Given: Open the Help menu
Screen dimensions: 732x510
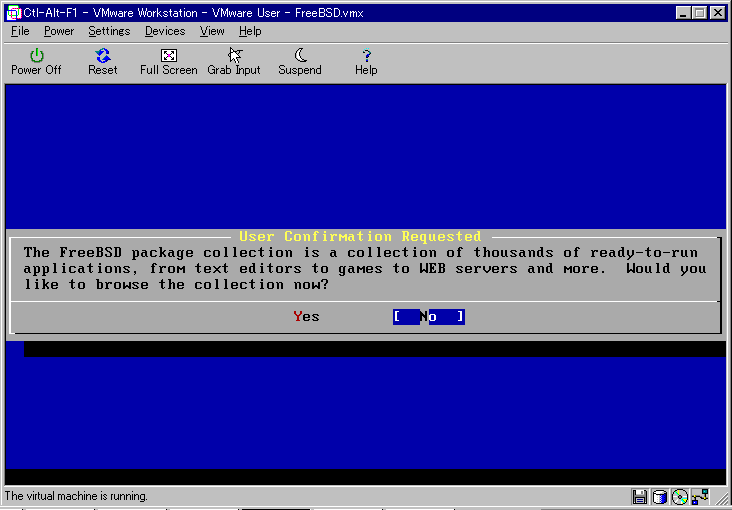Looking at the screenshot, I should pyautogui.click(x=250, y=31).
